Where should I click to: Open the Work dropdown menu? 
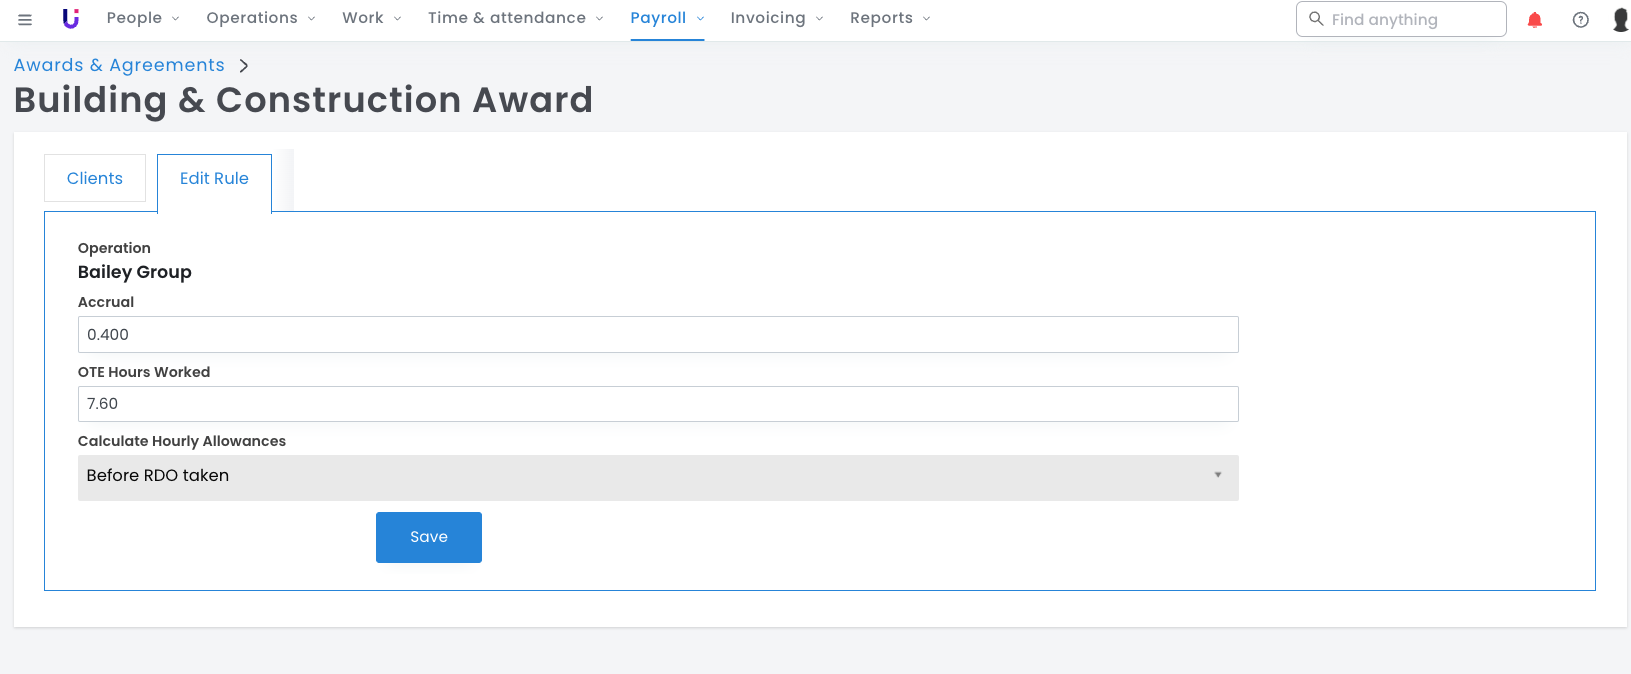[x=371, y=19]
